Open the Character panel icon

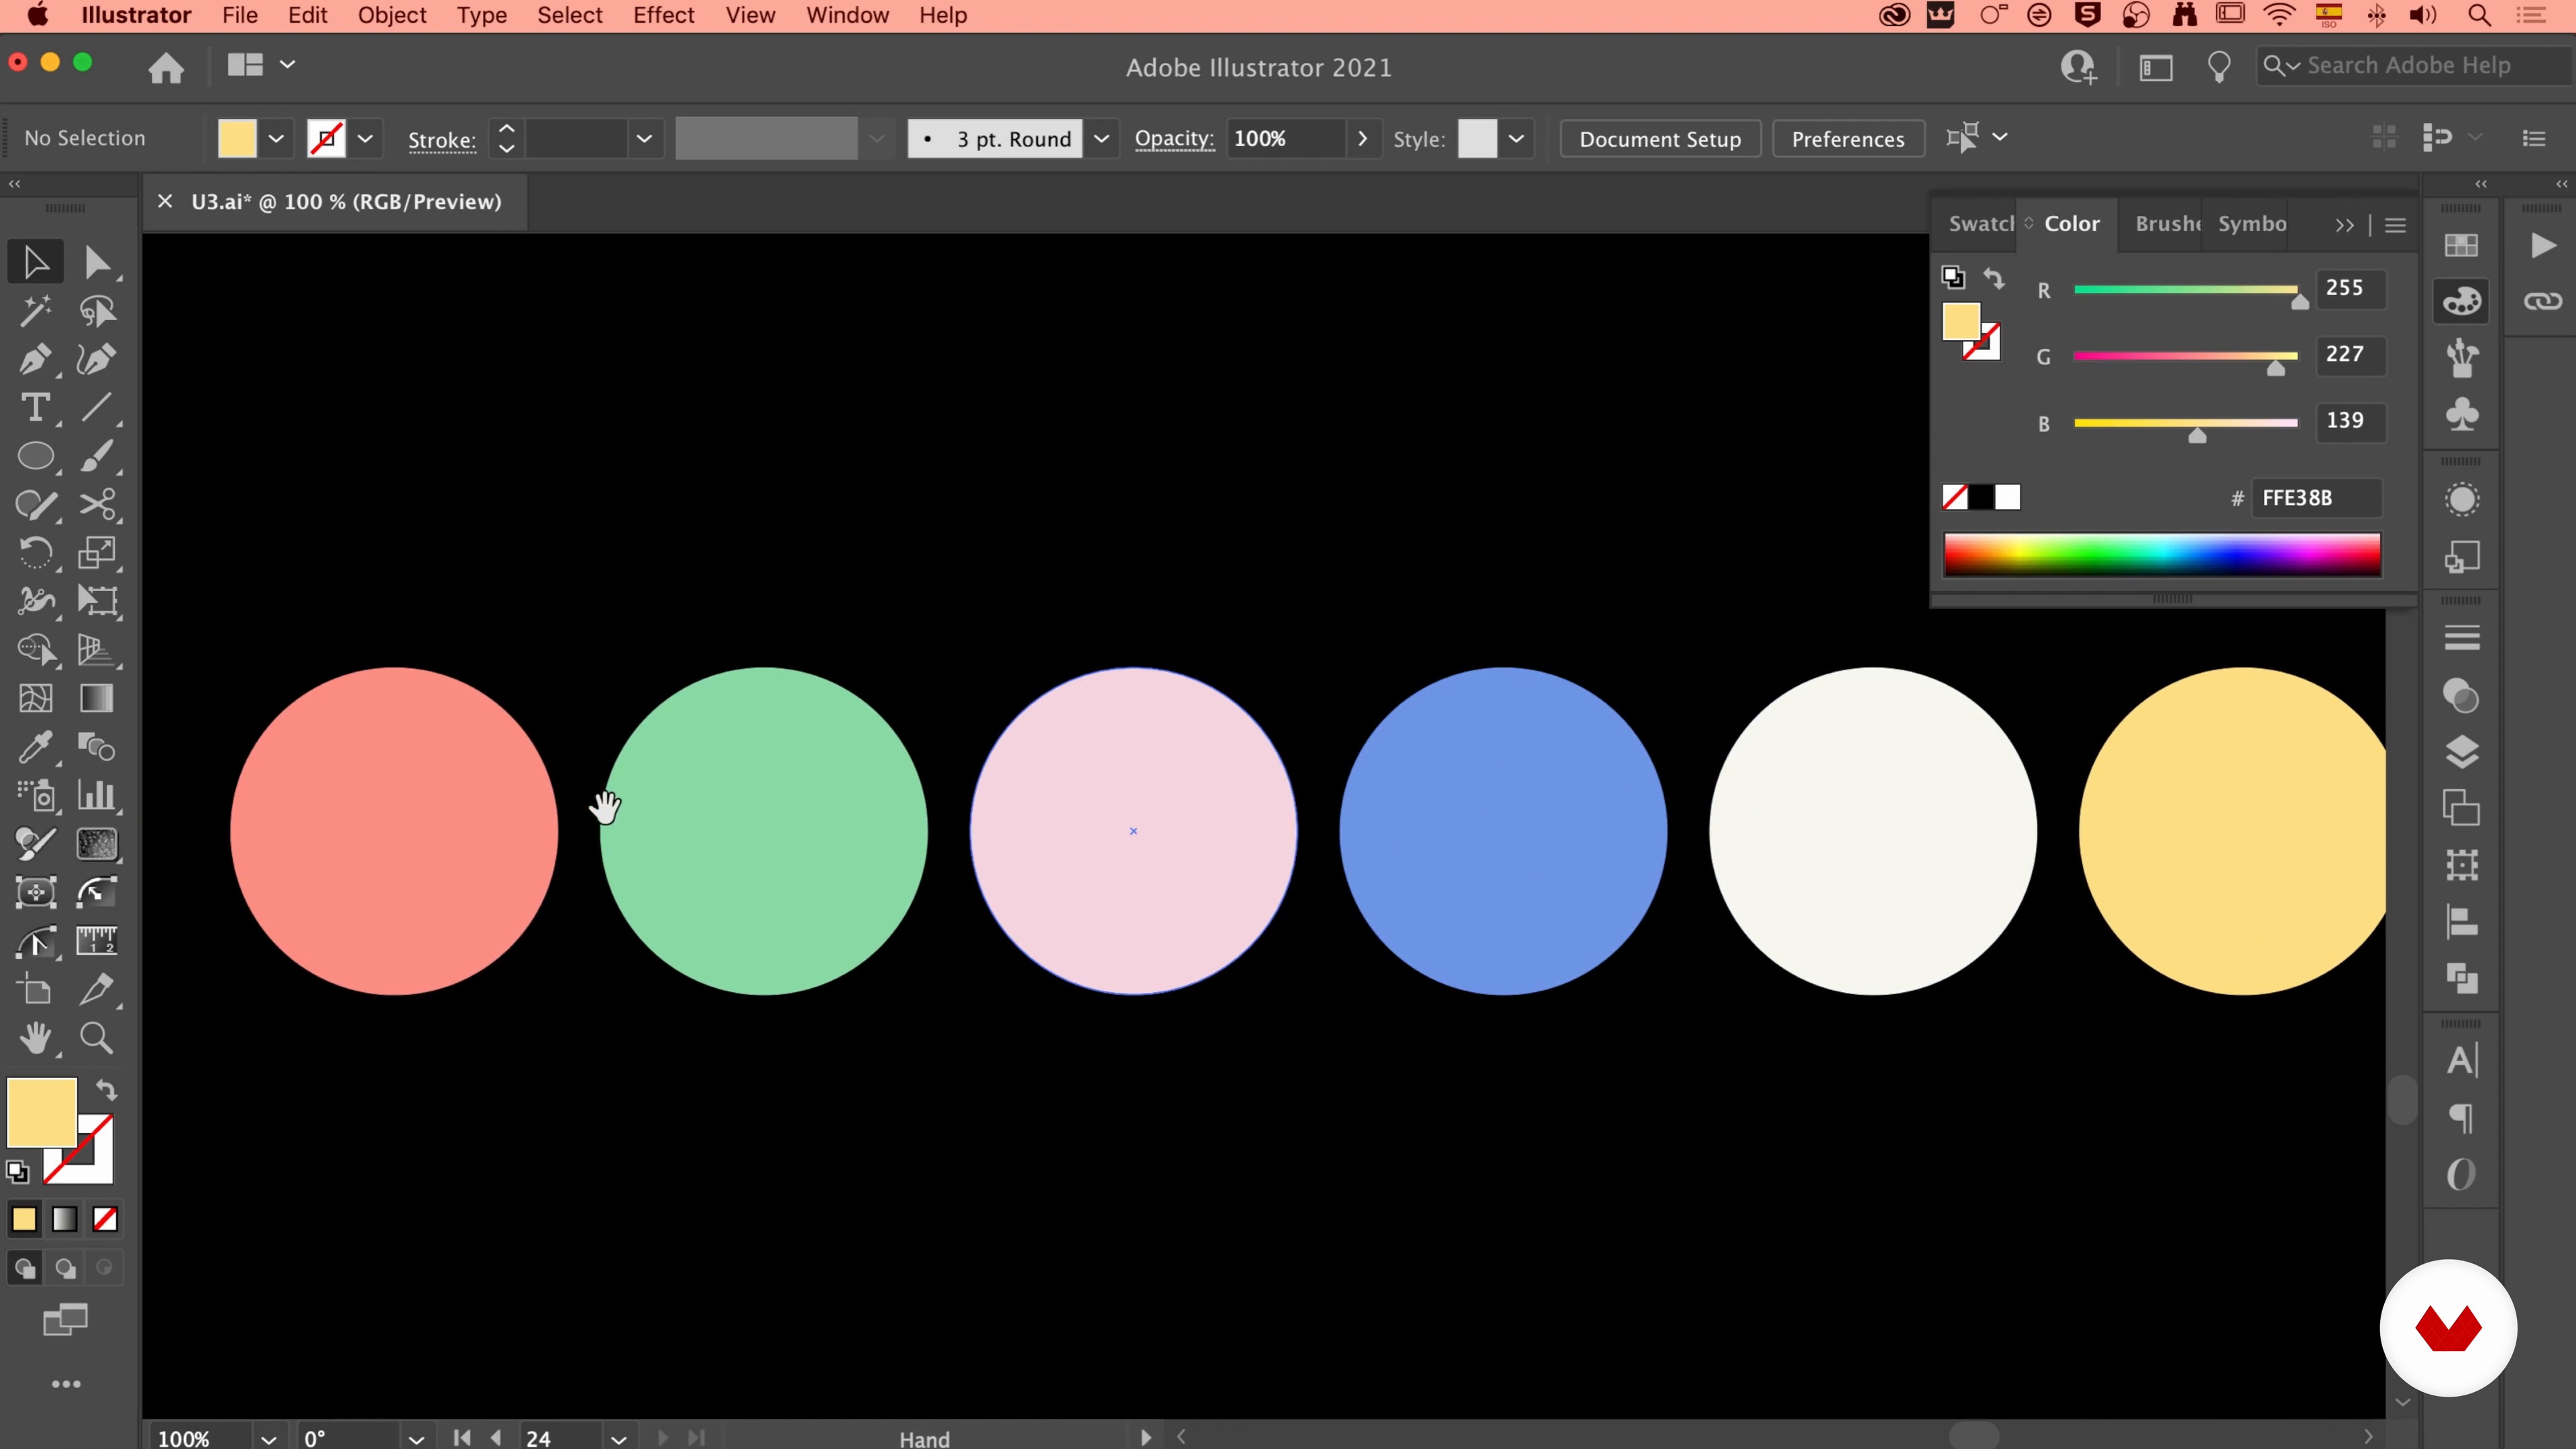(x=2461, y=1060)
